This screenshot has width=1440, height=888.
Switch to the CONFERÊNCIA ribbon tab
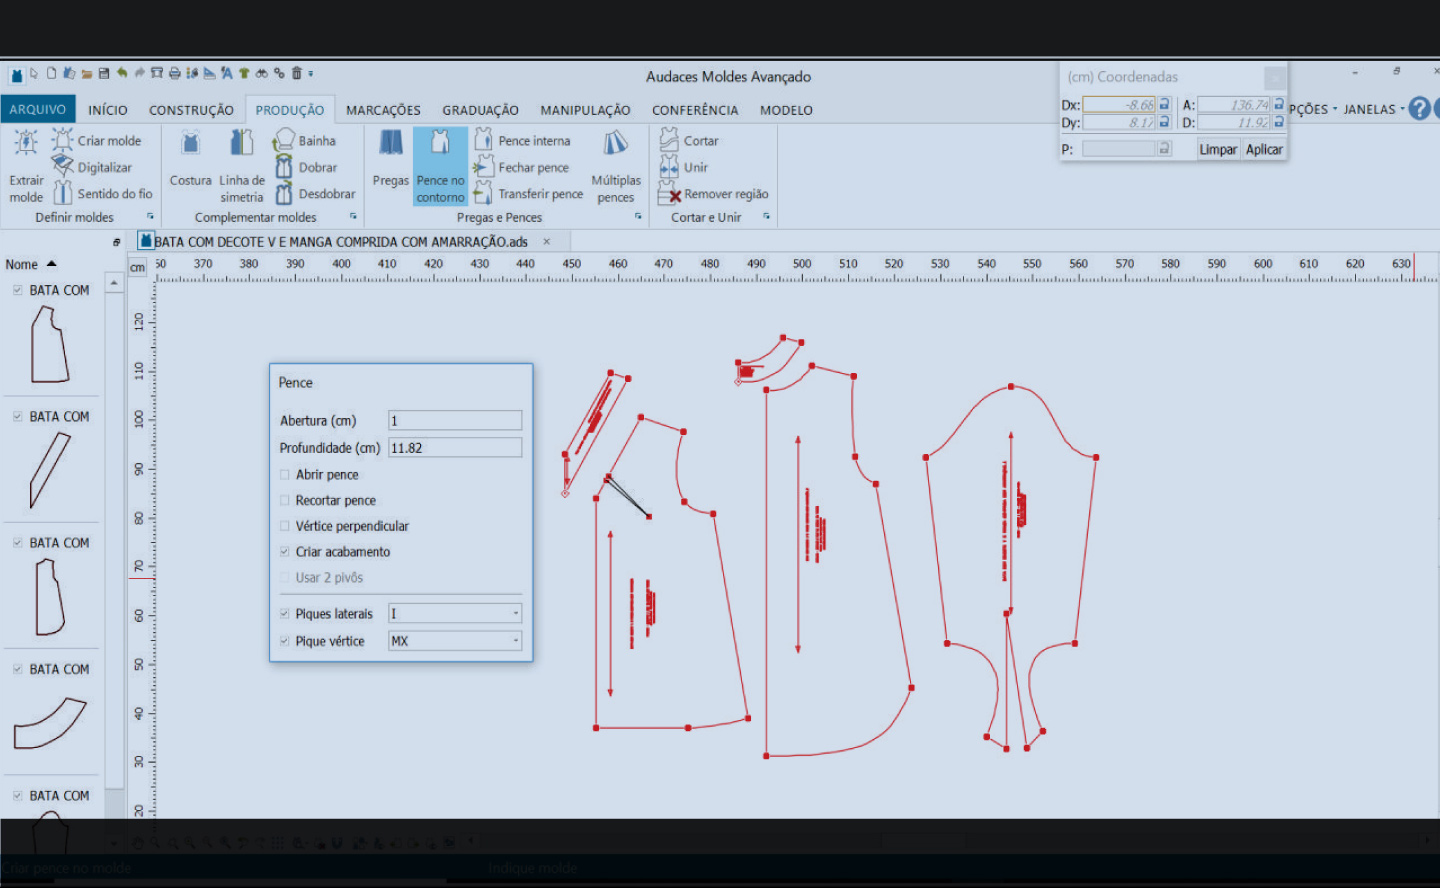pos(695,110)
